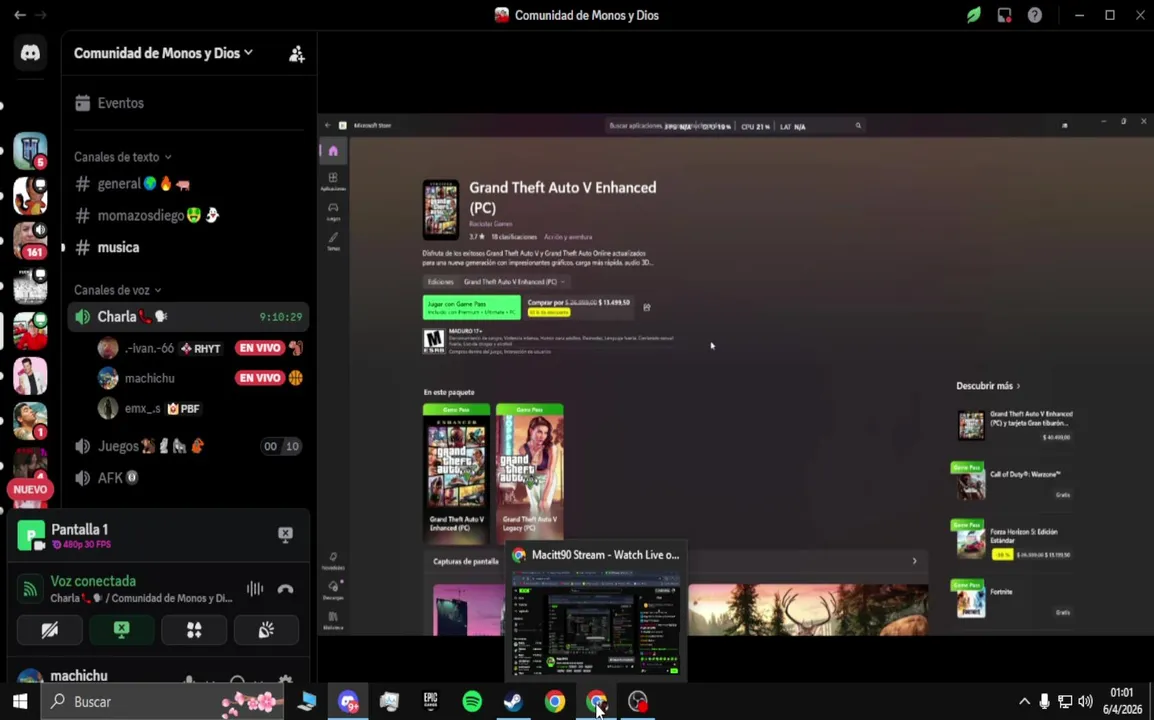Open volume control in system tray
Viewport: 1154px width, 720px height.
(x=1086, y=702)
